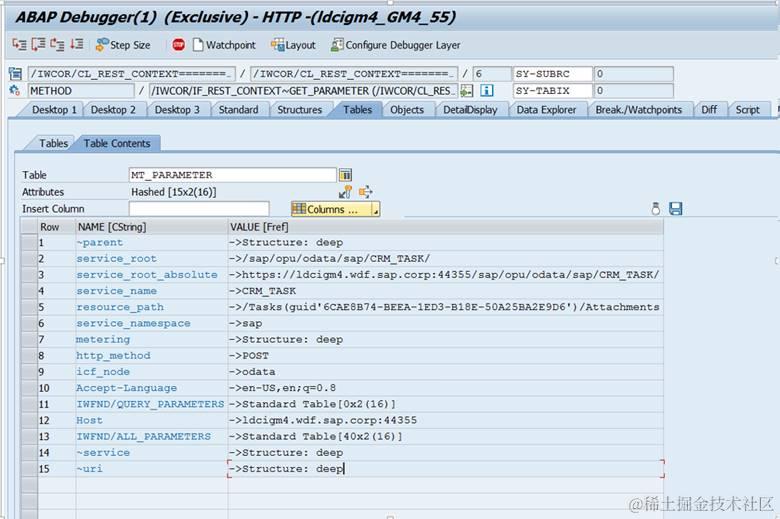Click the service_root name cell
The width and height of the screenshot is (780, 519).
click(x=151, y=259)
